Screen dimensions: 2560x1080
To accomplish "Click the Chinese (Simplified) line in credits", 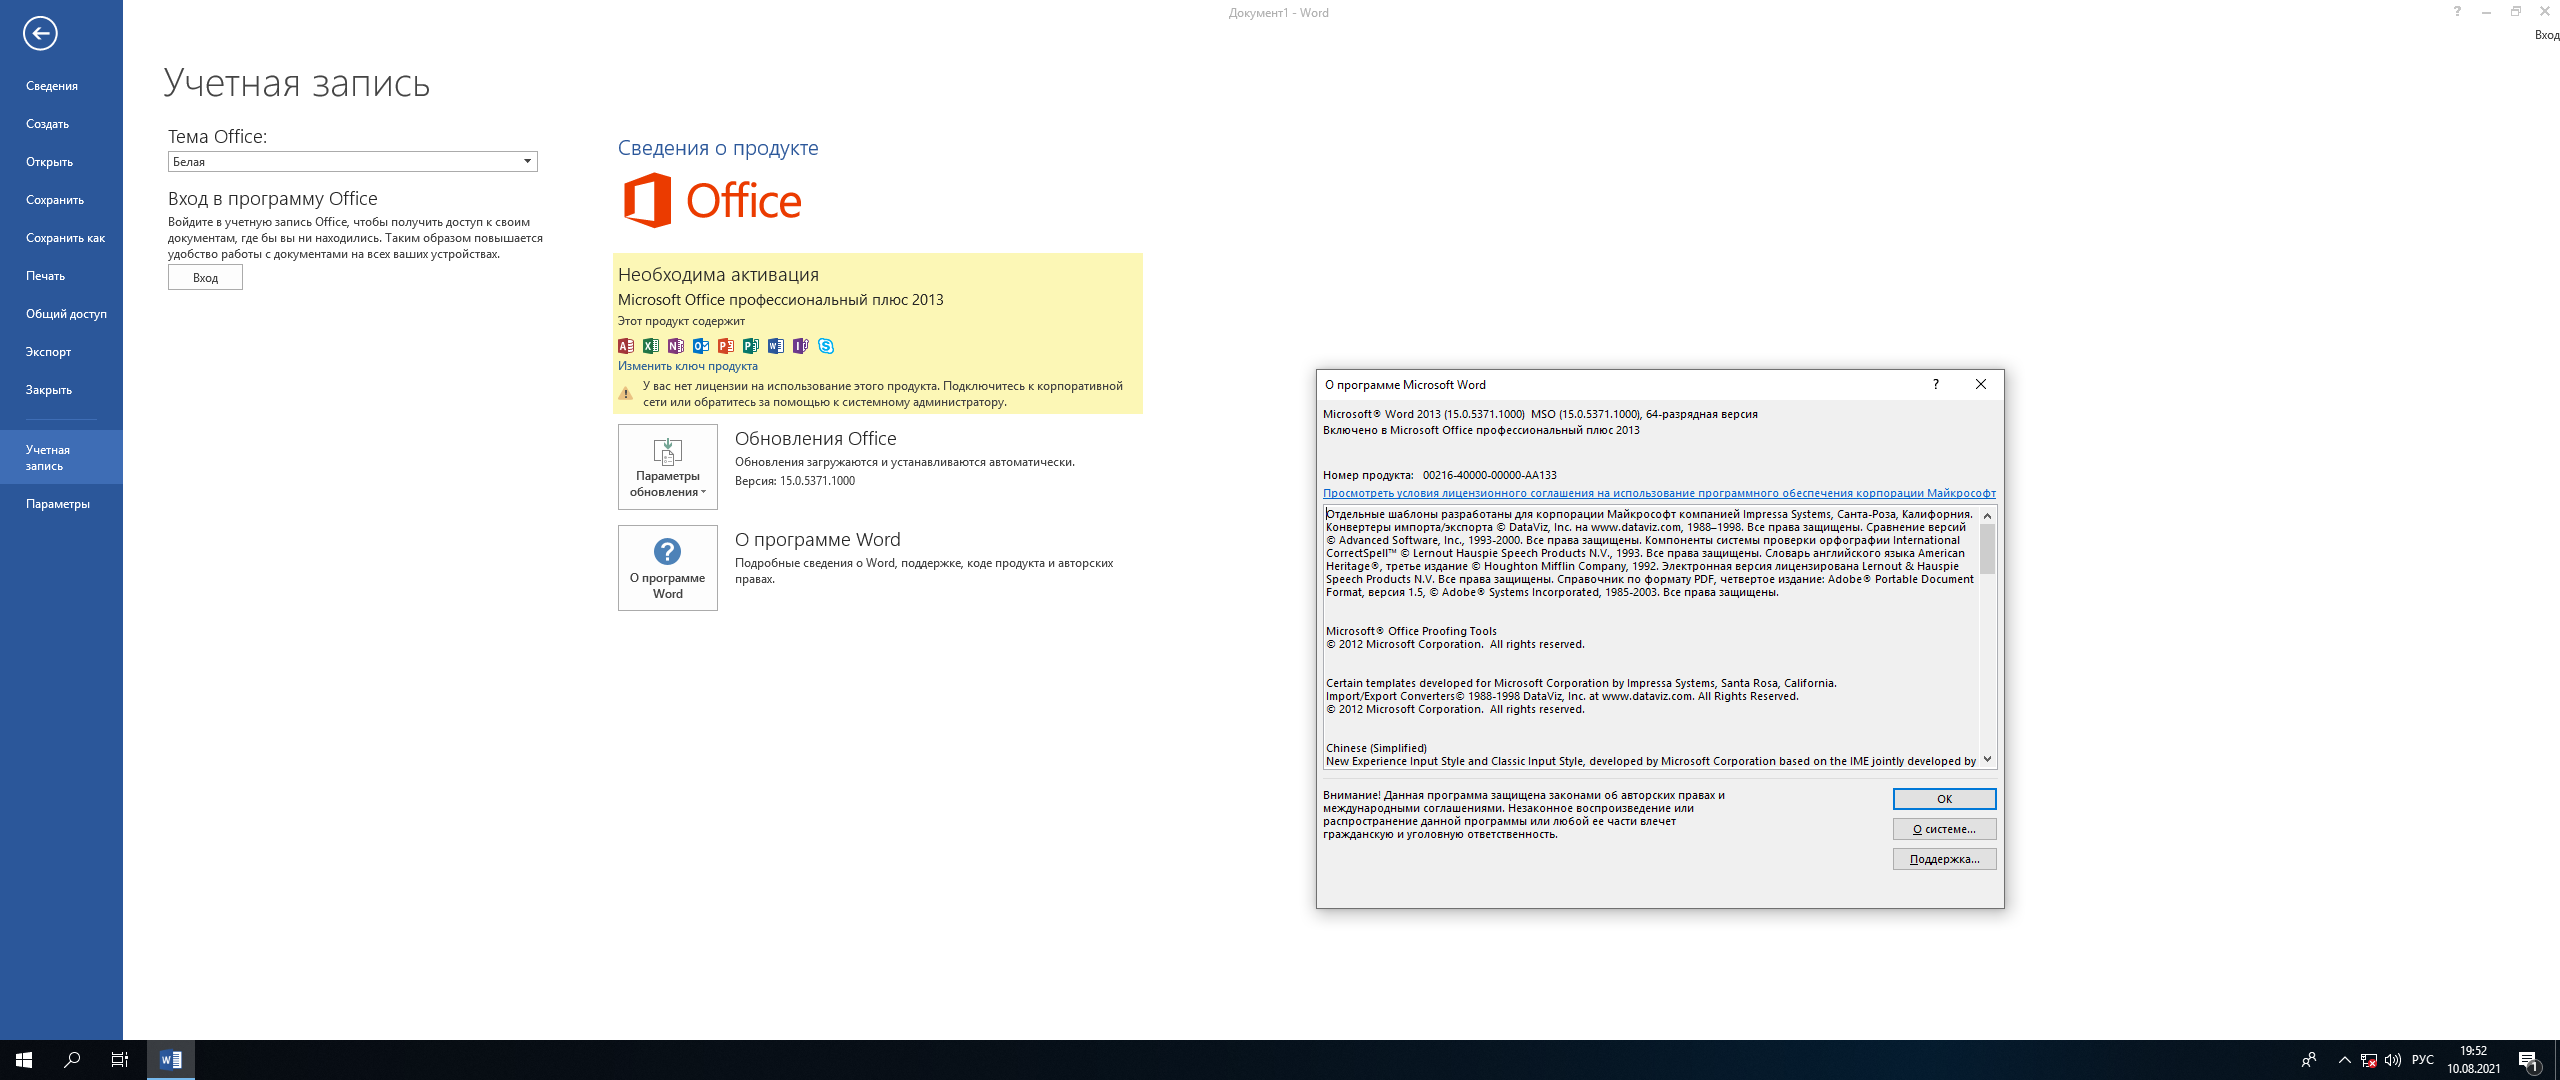I will (x=1376, y=748).
